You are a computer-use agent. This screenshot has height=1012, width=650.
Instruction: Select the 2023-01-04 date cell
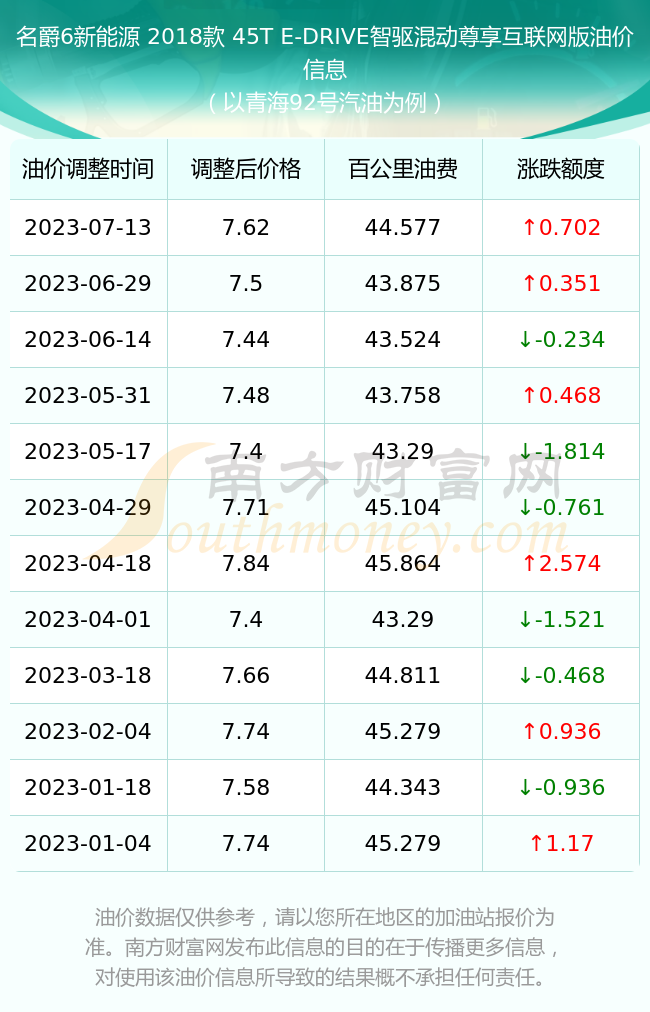point(88,844)
